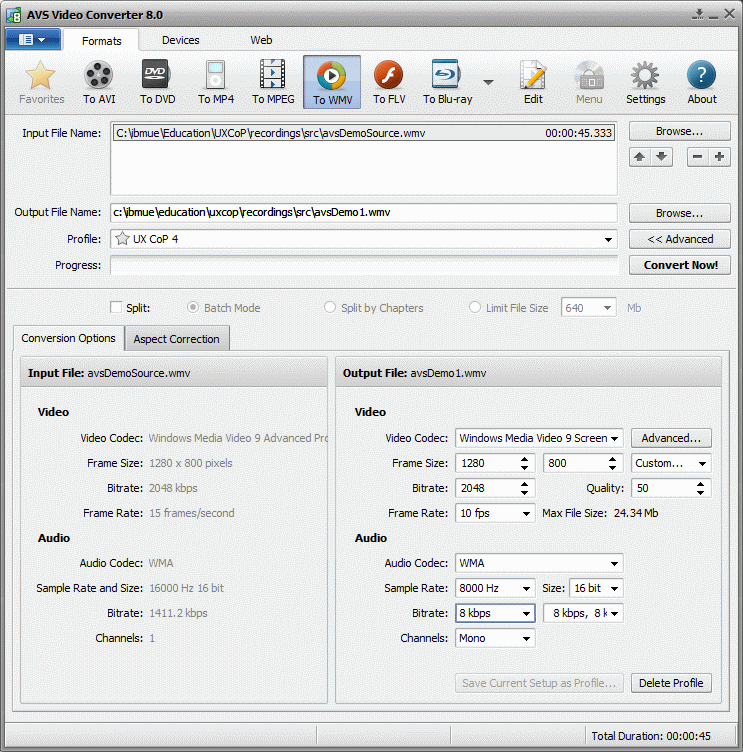Open the blue application menu button
Screen dimensions: 743x752
33,39
